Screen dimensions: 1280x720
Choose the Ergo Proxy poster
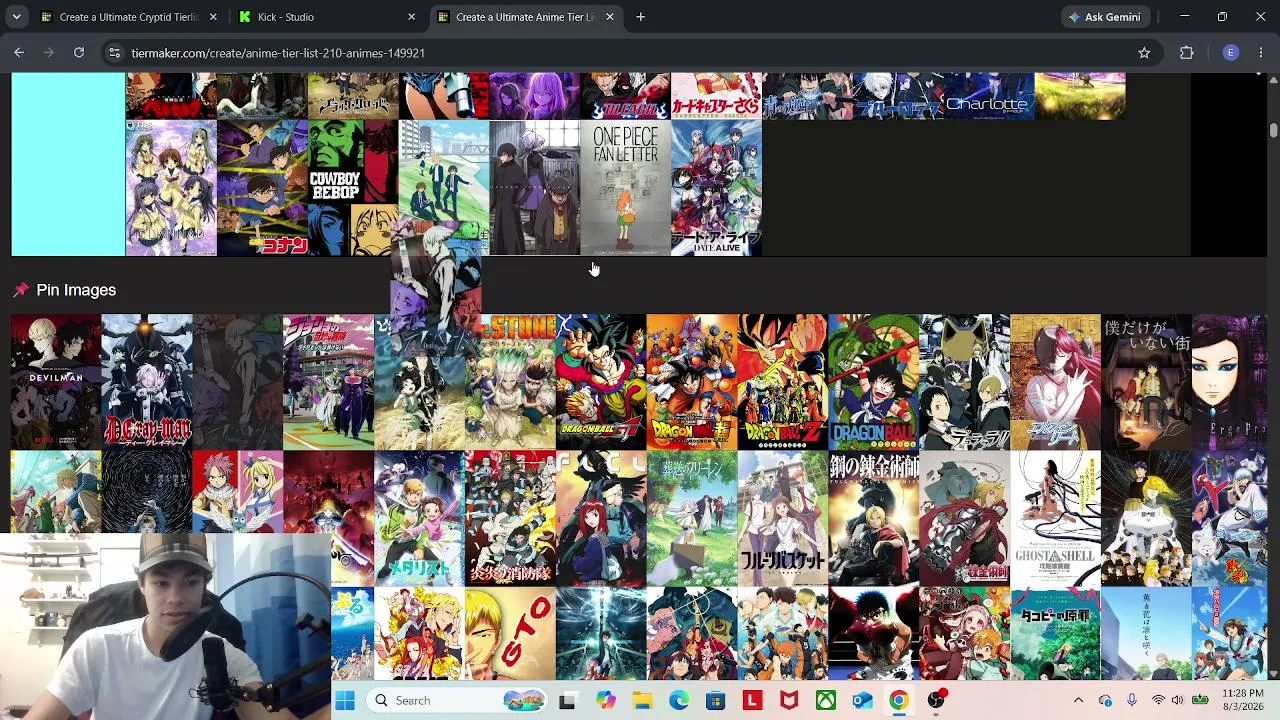1229,382
